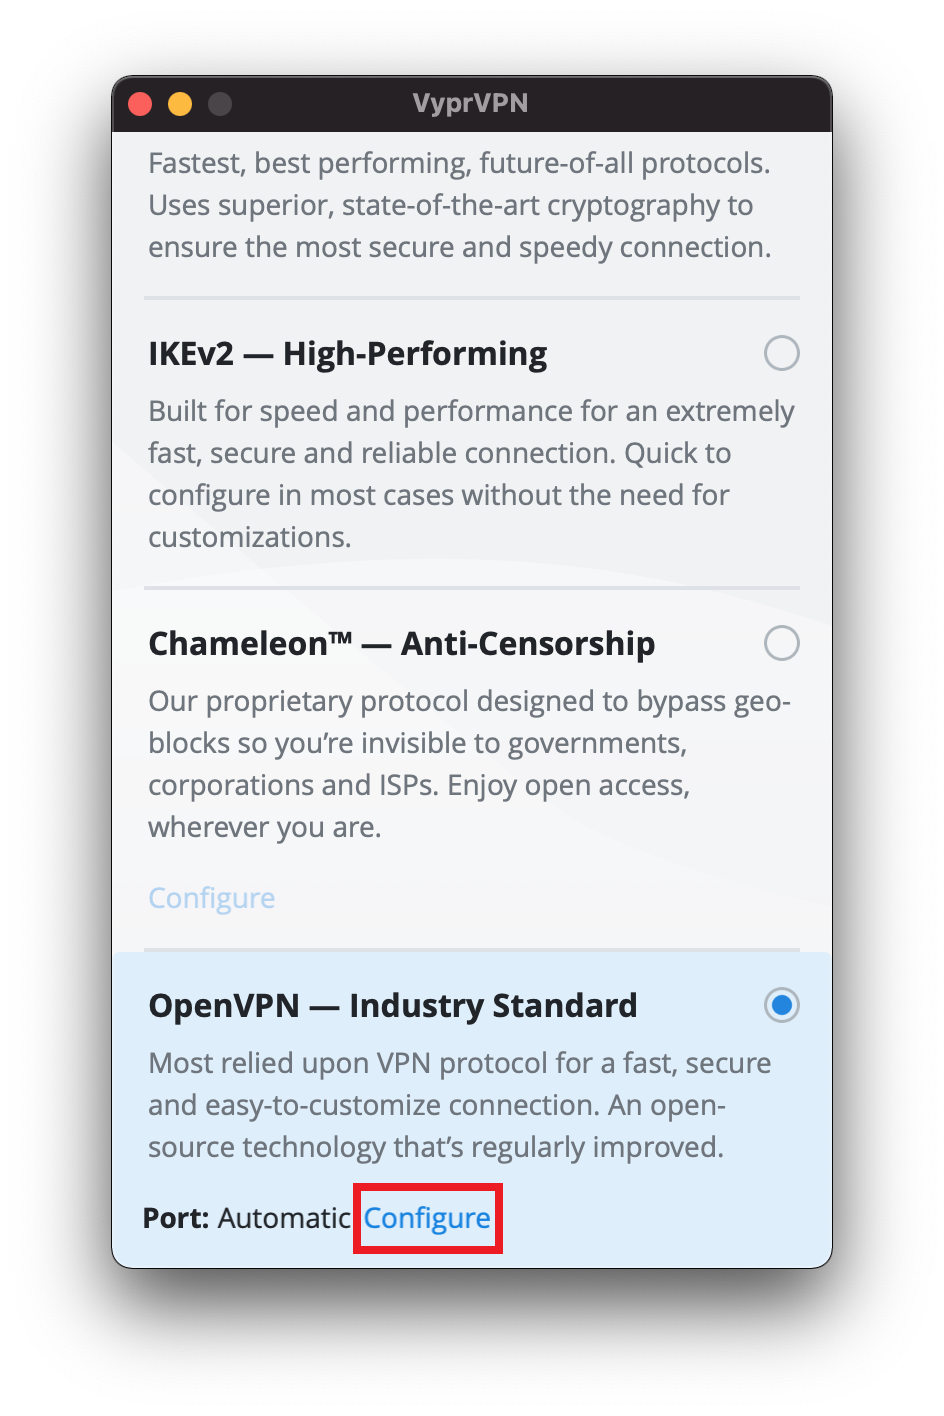944x1416 pixels.
Task: Click the Port: Automatic label
Action: pyautogui.click(x=240, y=1218)
